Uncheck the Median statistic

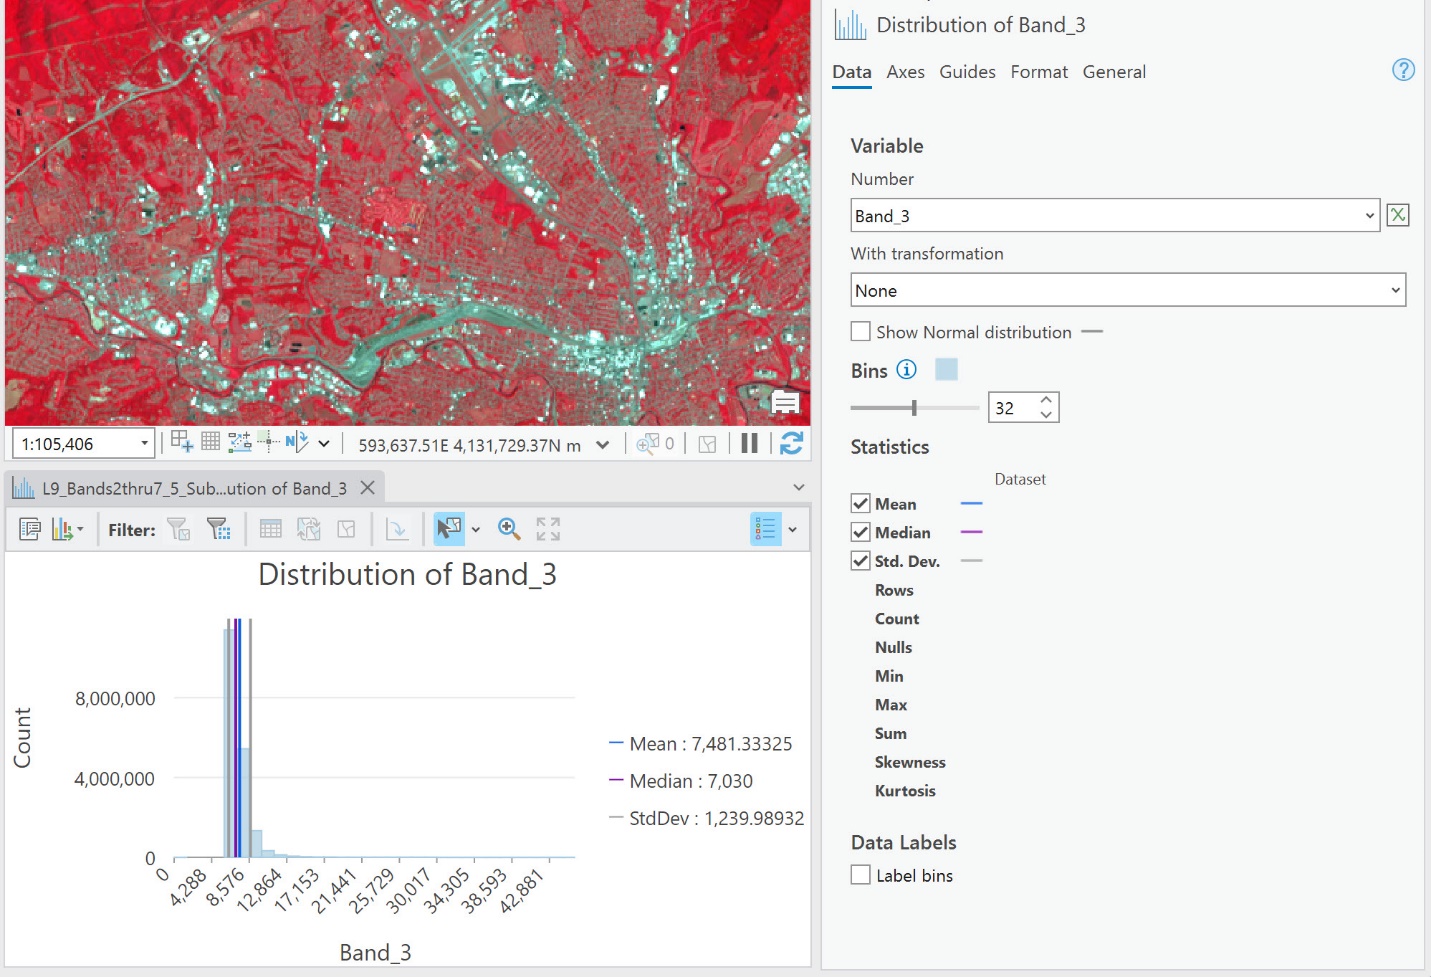860,532
